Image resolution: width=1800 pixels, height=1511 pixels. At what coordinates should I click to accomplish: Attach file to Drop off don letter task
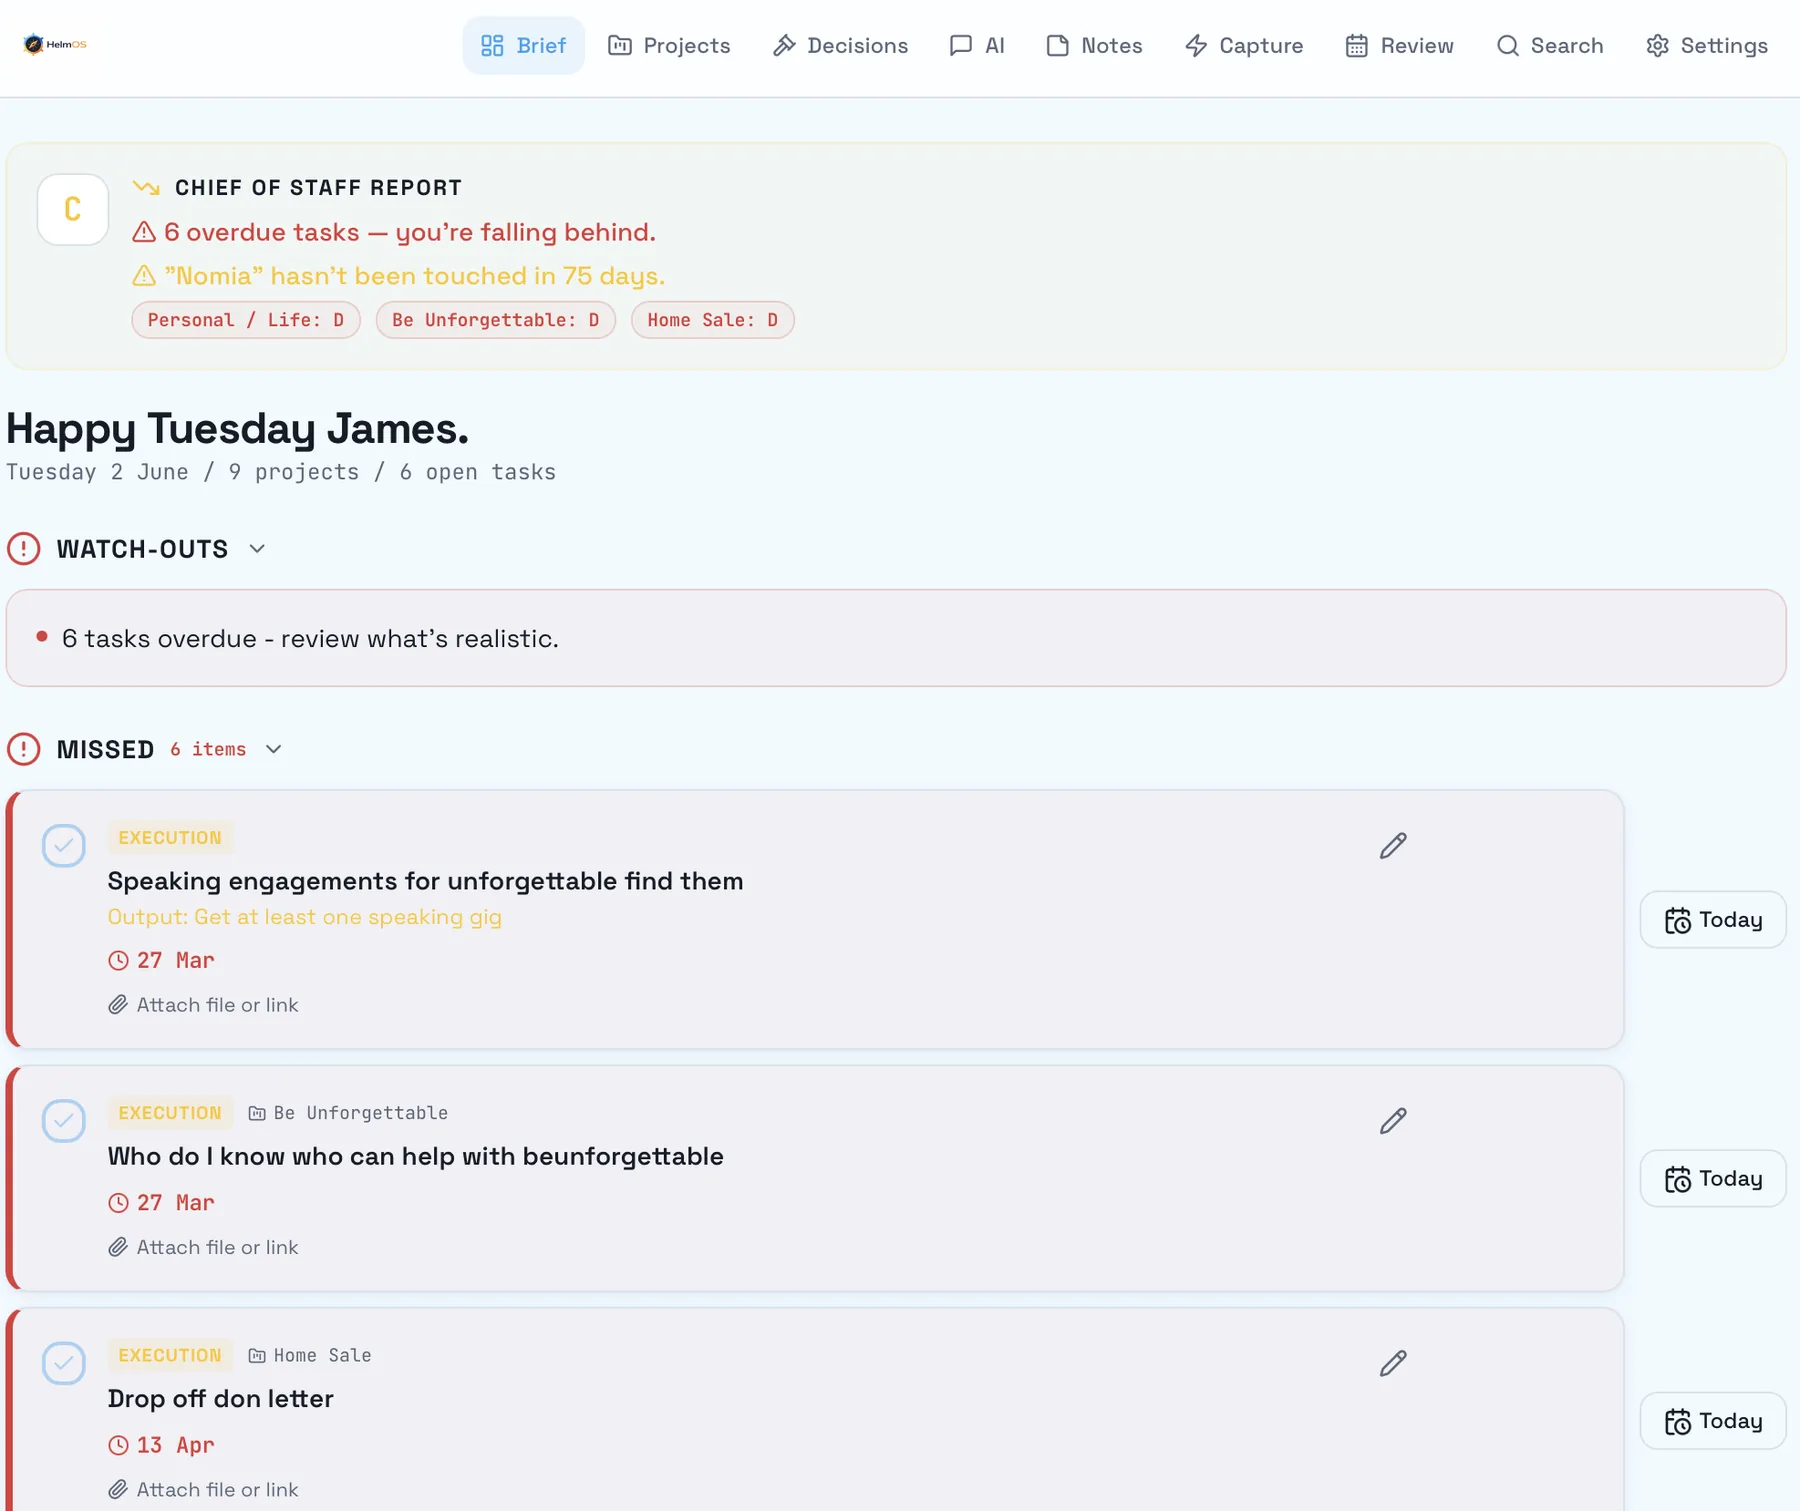click(204, 1489)
